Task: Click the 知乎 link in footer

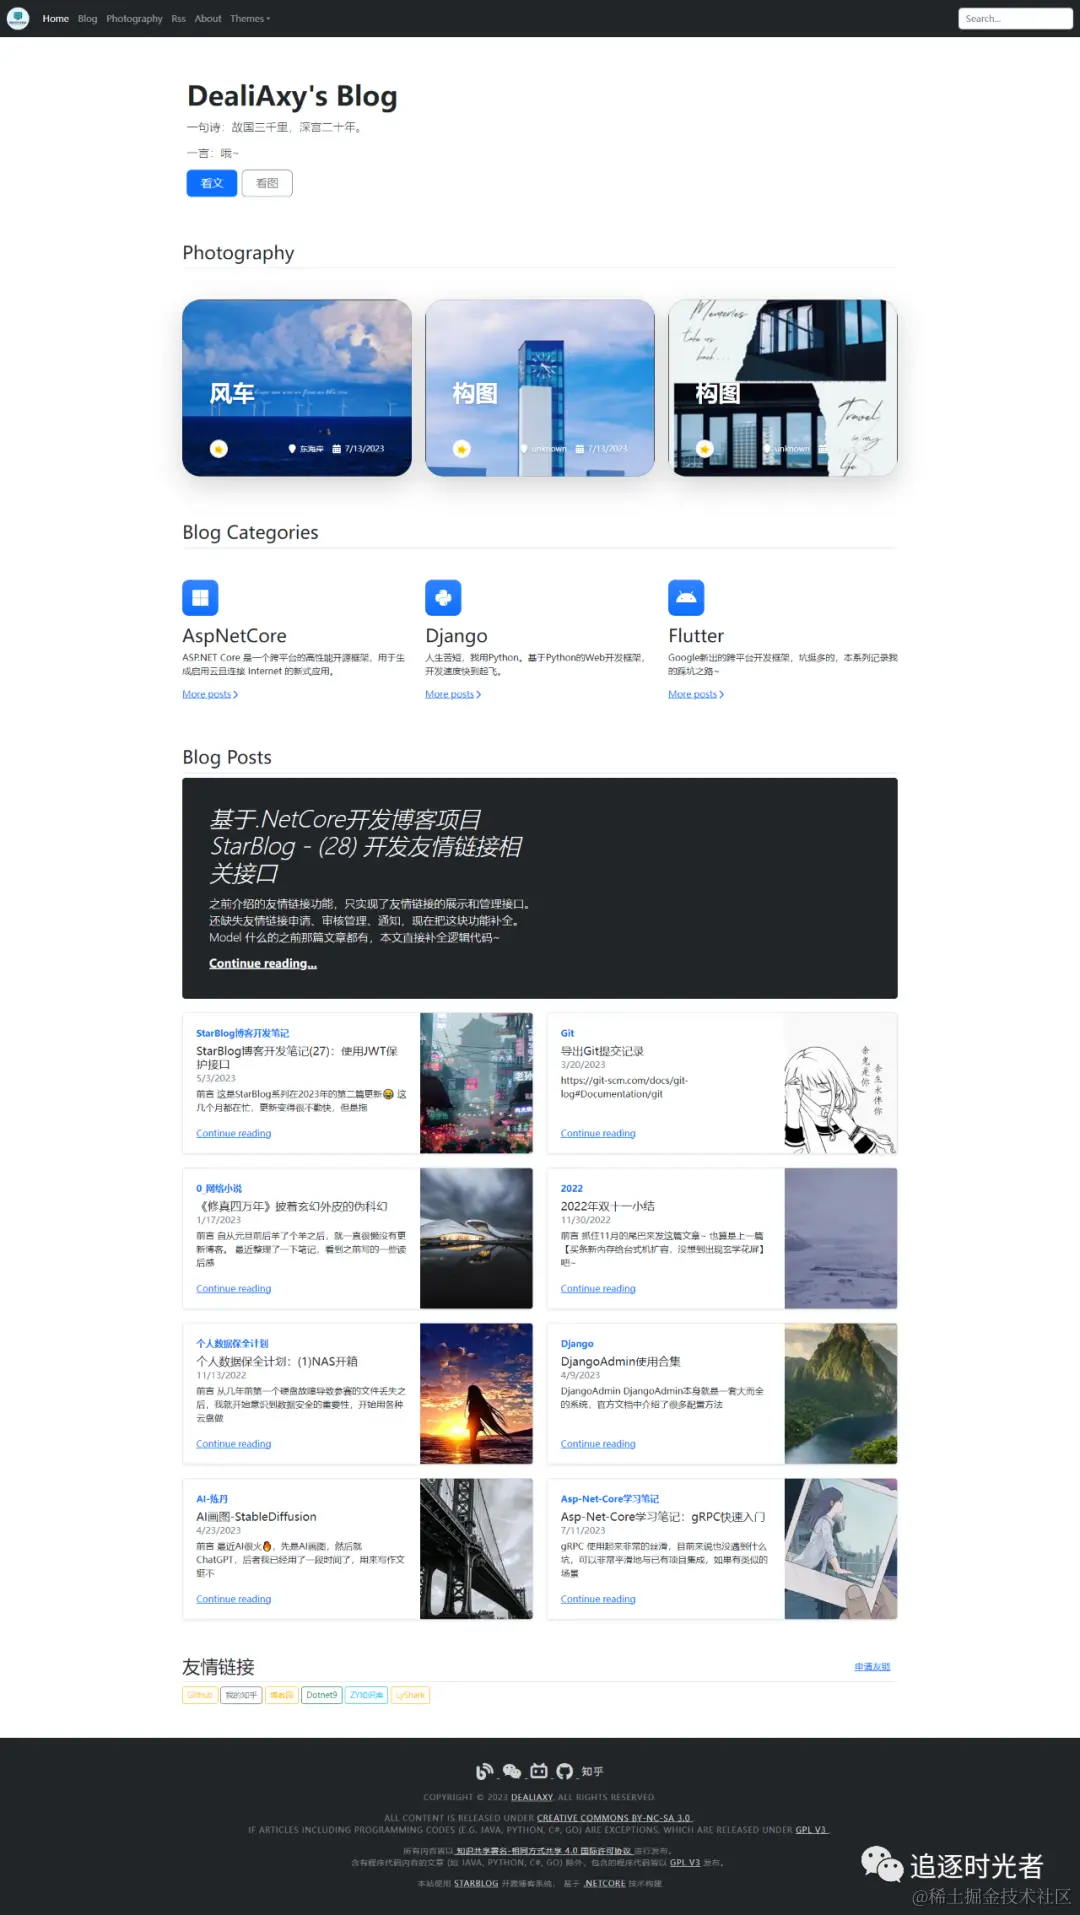Action: click(x=592, y=1772)
